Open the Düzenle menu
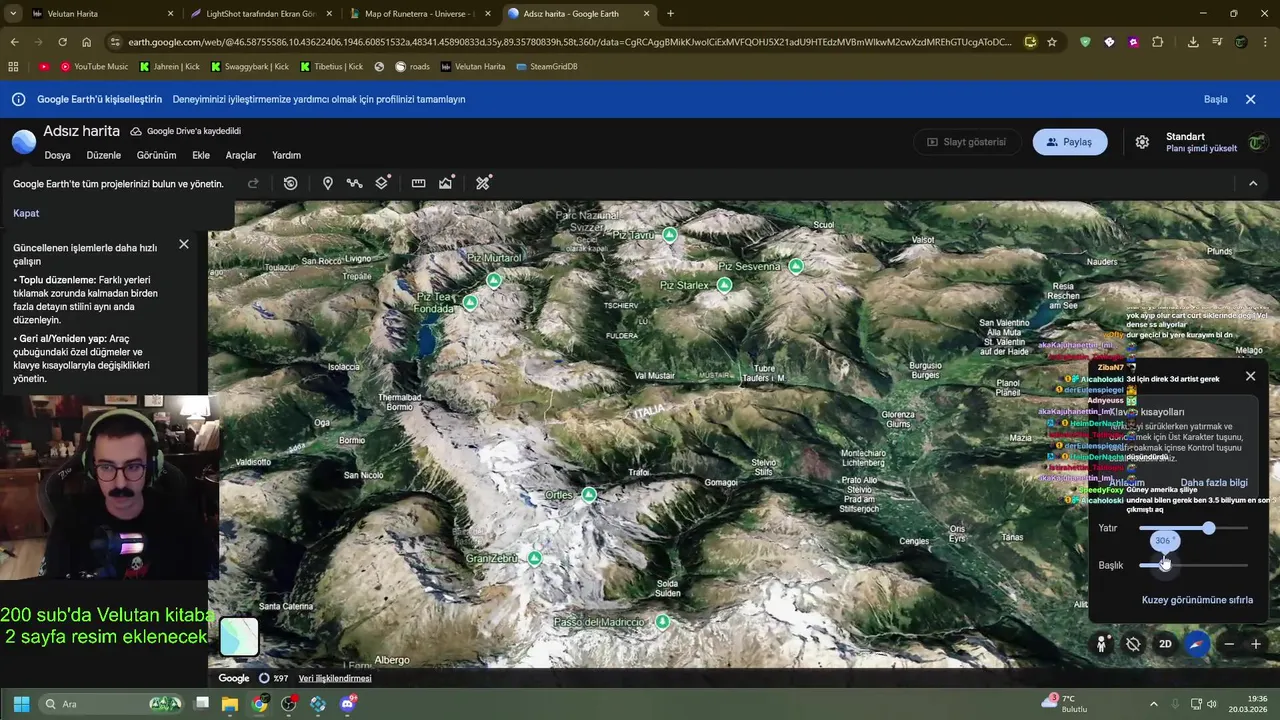 (x=103, y=155)
